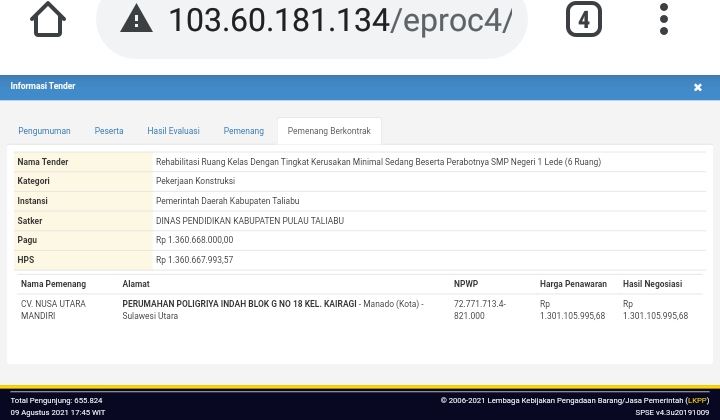
Task: Click the HPS row label
Action: (x=26, y=260)
